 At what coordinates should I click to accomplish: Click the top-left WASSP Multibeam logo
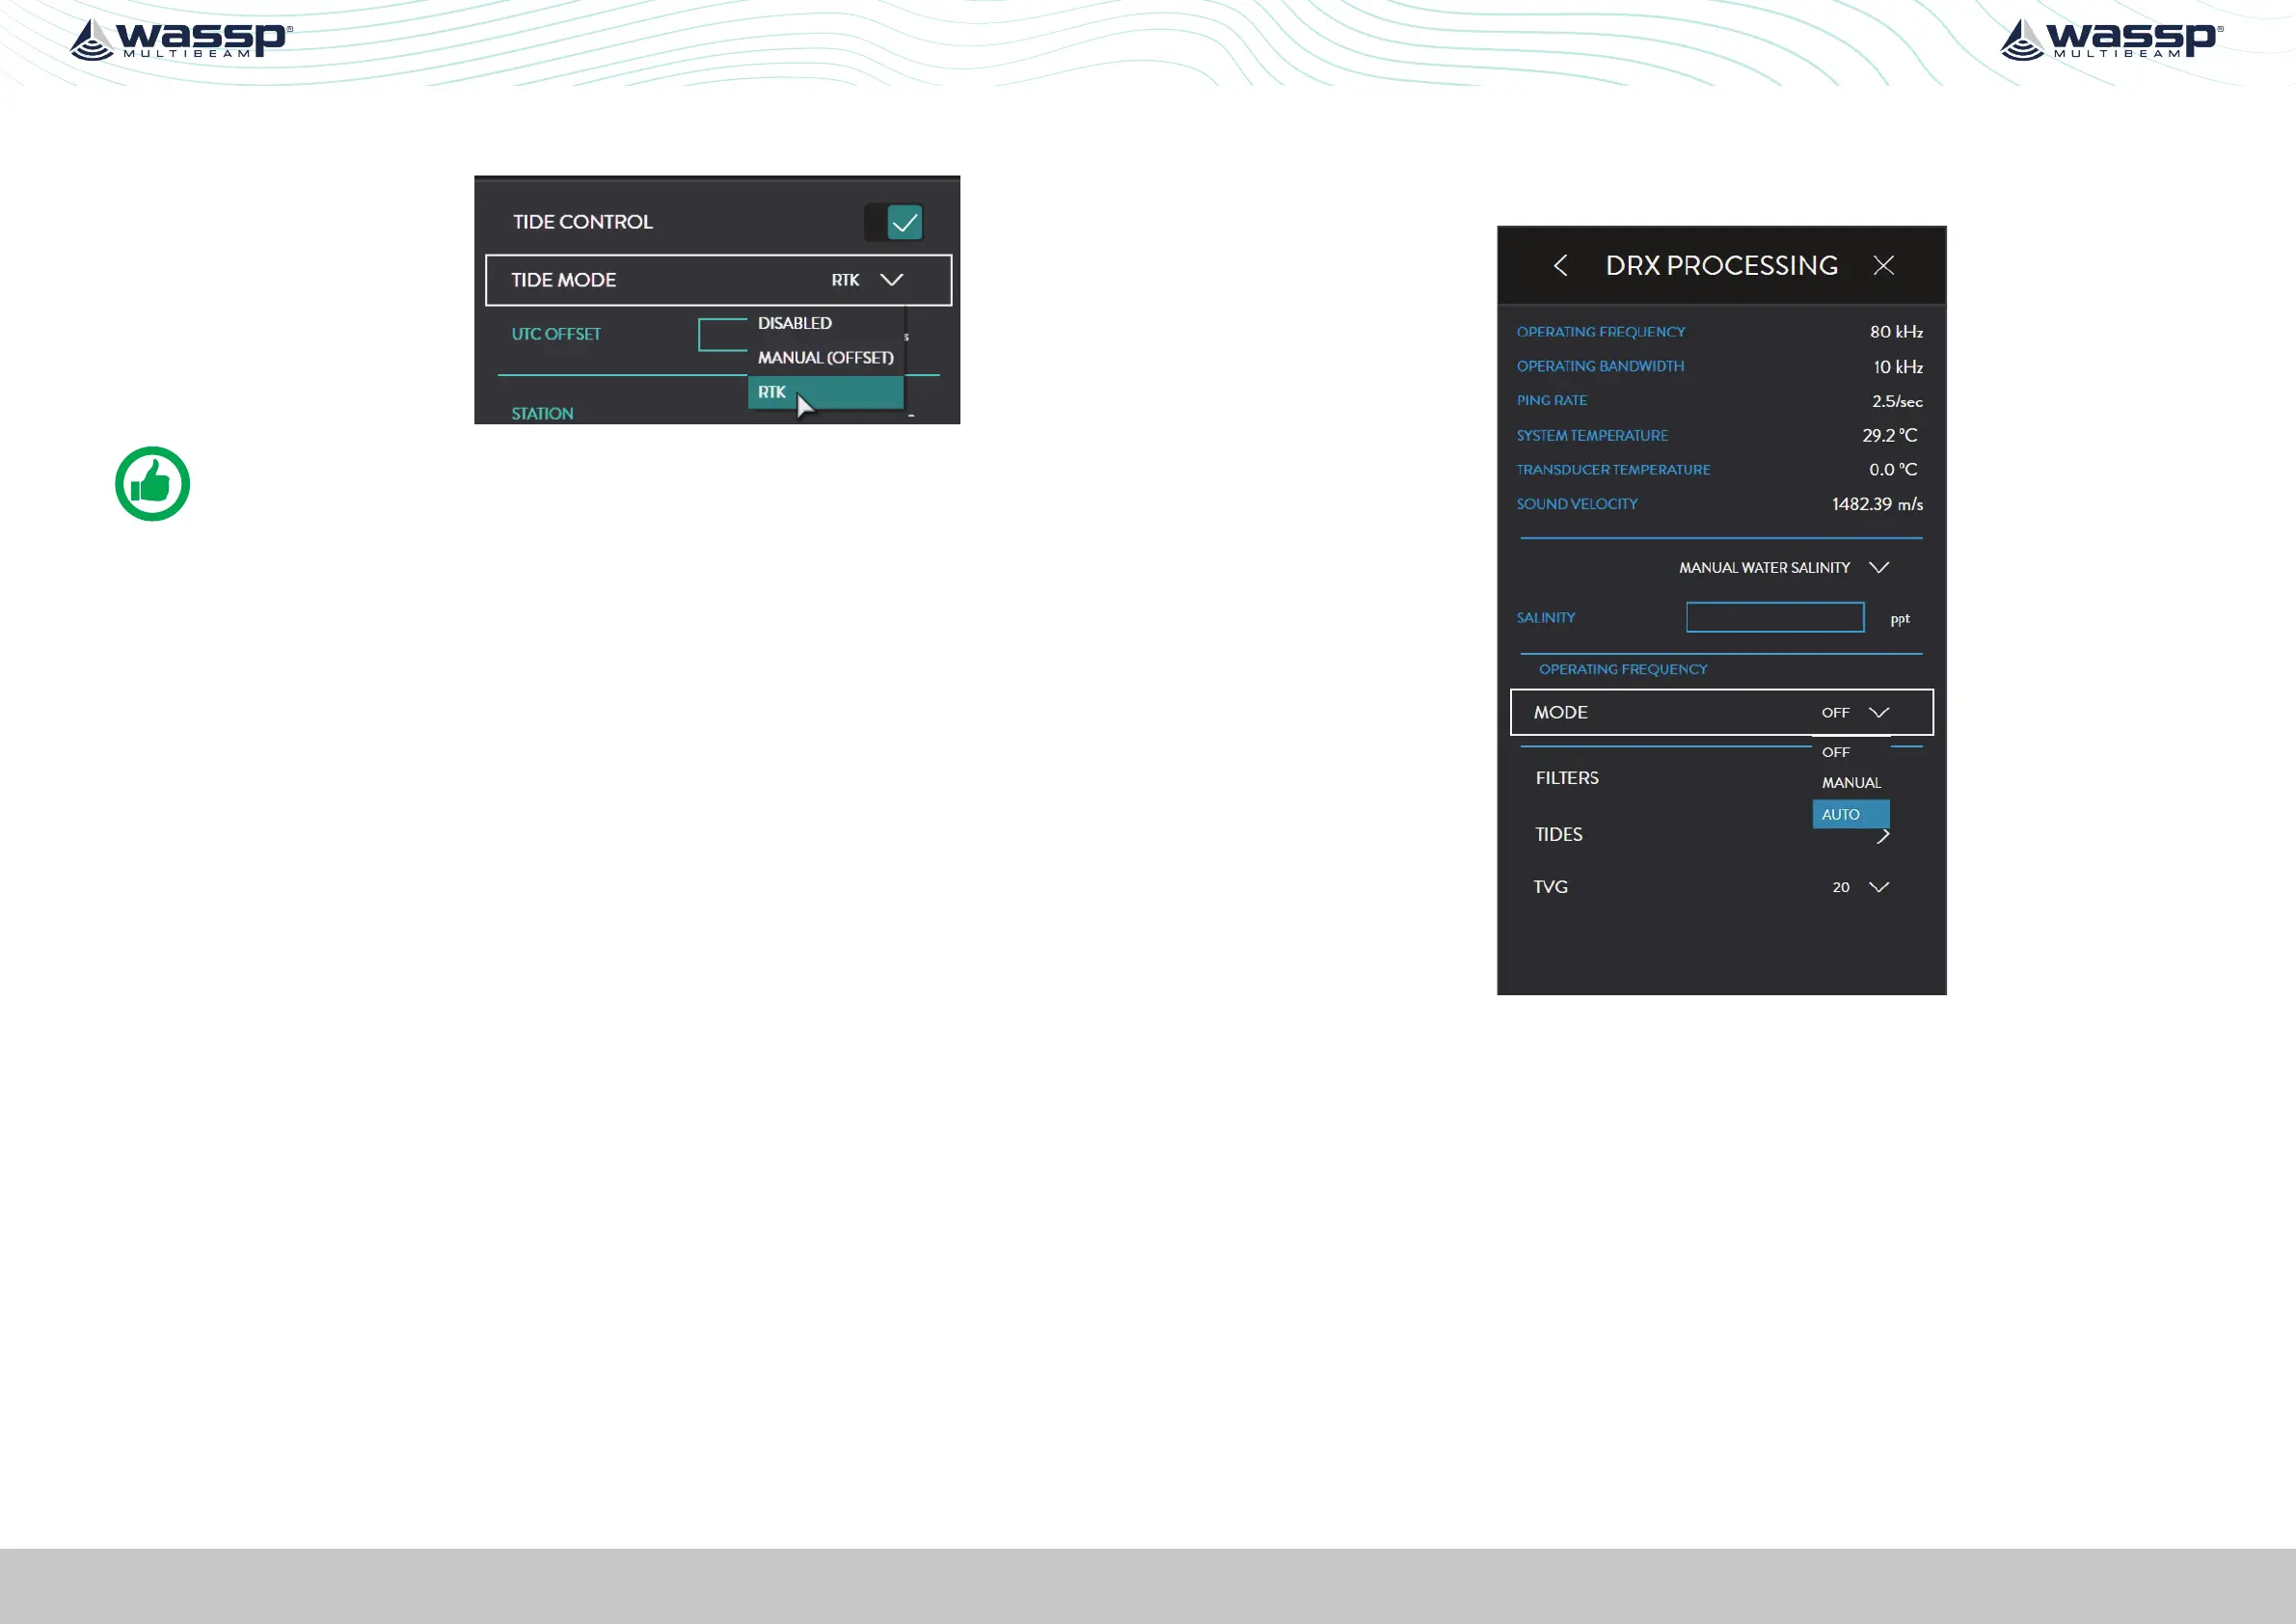pos(181,40)
